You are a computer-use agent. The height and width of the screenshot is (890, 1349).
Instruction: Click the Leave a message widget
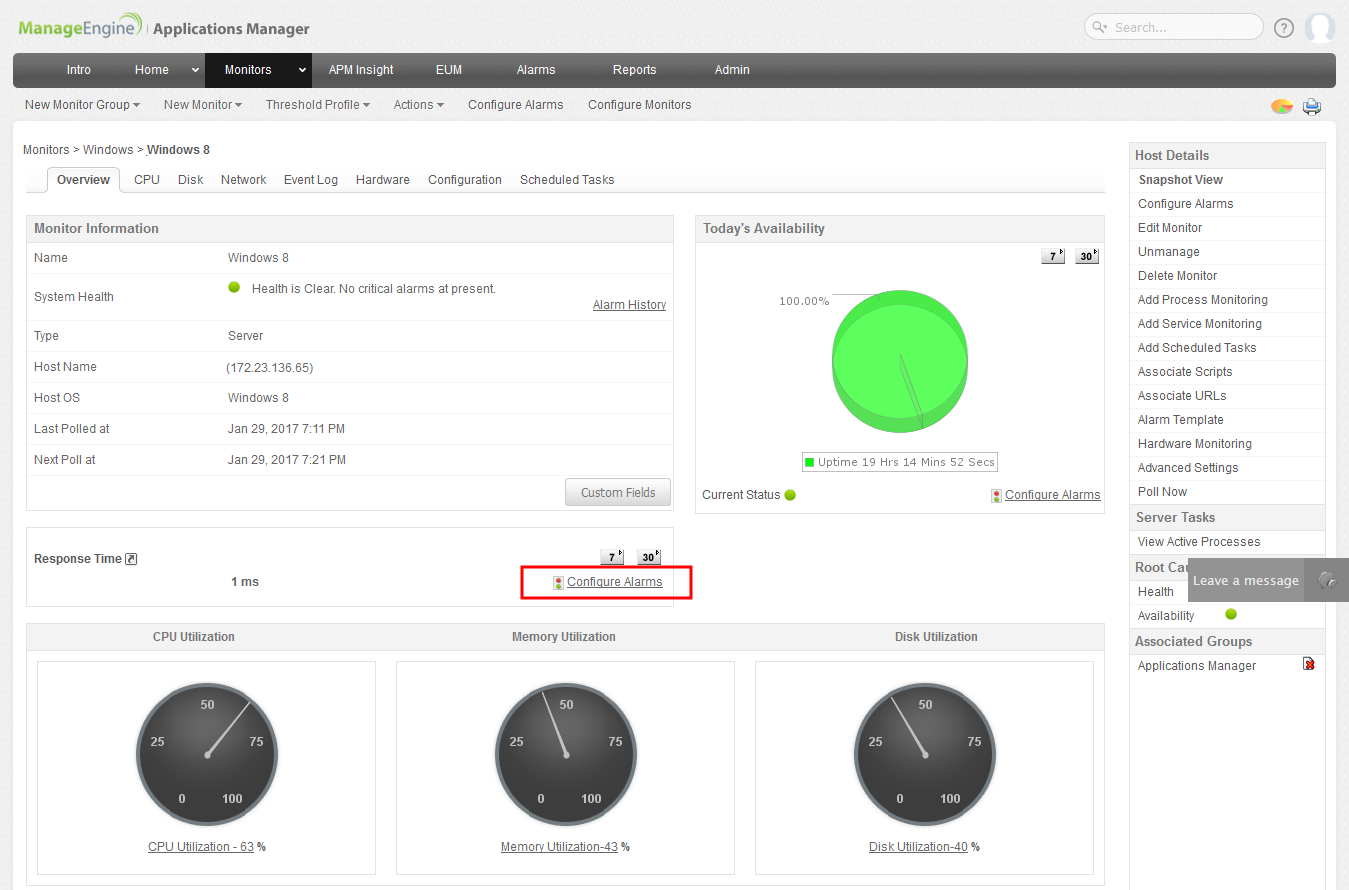(1268, 580)
